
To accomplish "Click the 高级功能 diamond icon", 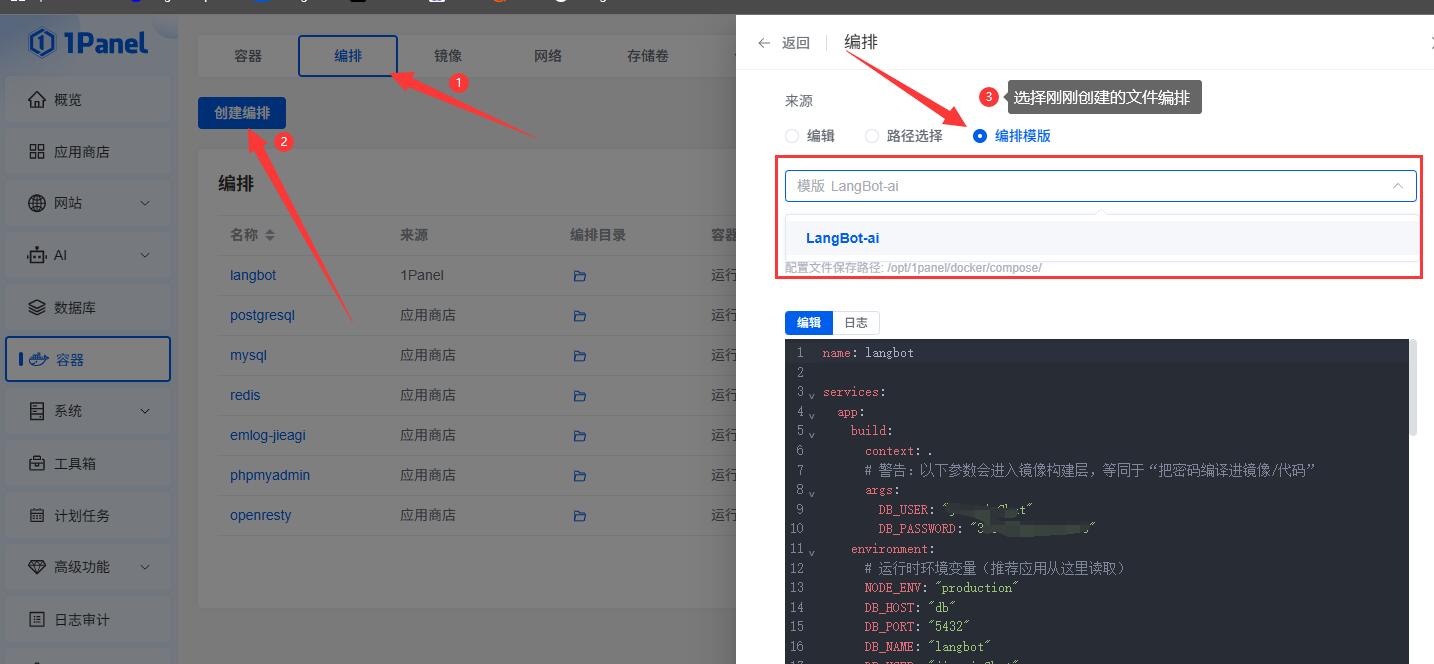I will (37, 567).
